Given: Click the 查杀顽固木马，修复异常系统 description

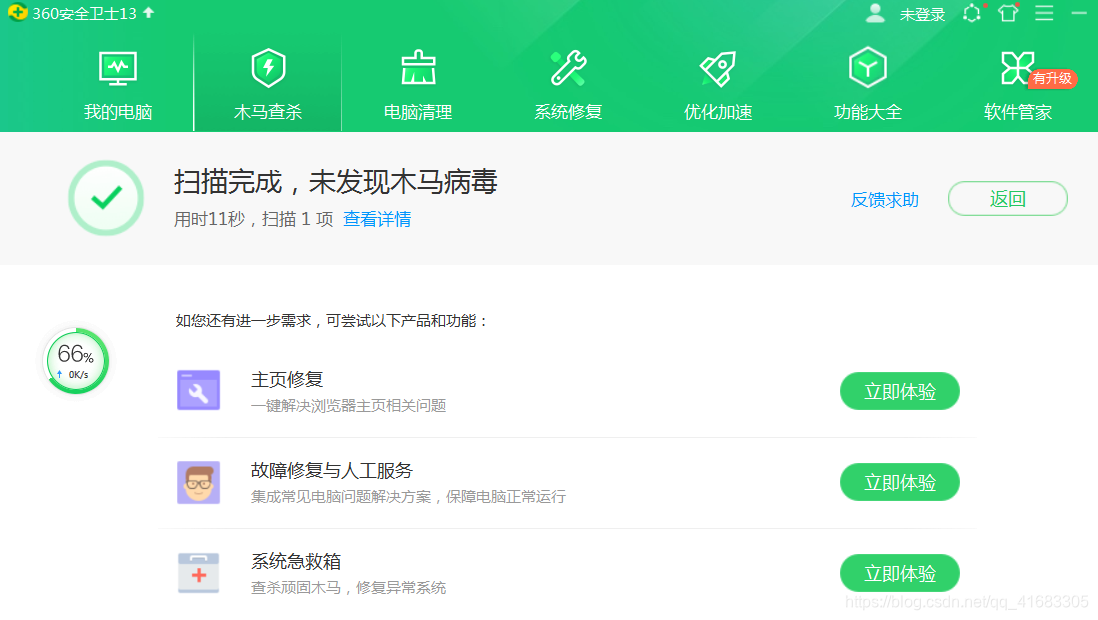Looking at the screenshot, I should (349, 588).
